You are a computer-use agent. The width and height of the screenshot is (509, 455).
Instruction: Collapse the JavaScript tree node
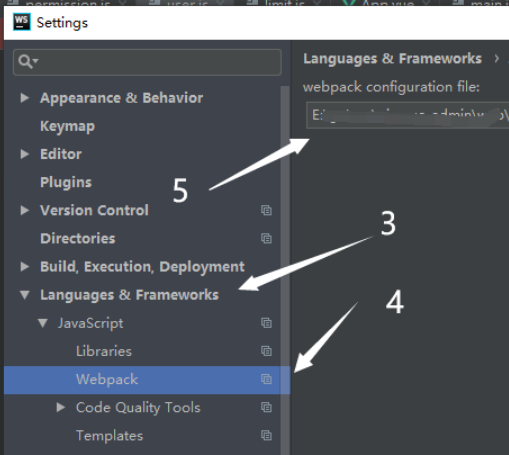43,323
